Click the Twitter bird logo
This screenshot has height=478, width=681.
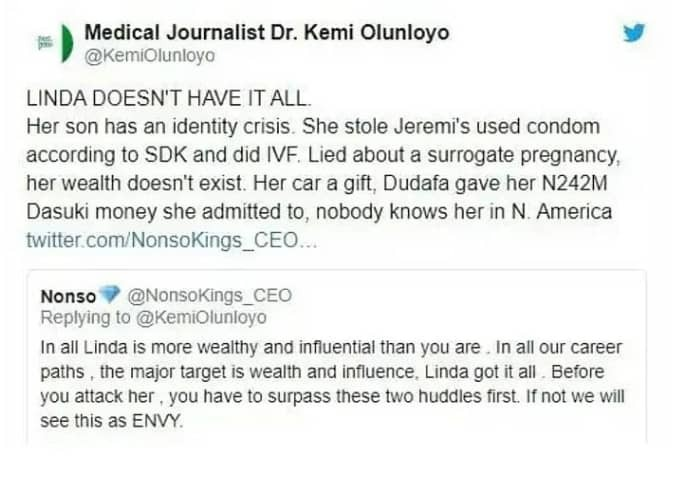634,32
